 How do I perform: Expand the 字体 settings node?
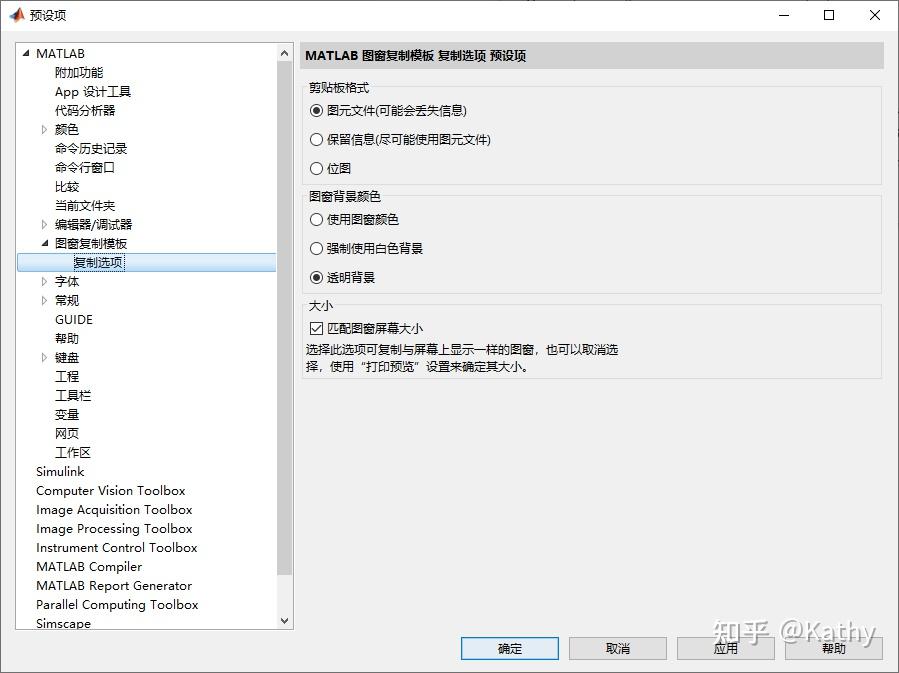coord(42,281)
